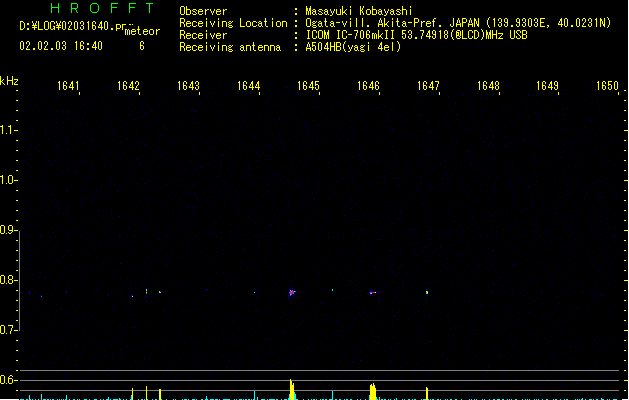This screenshot has width=629, height=400.
Task: Click the 'meteor' label
Action: [x=142, y=31]
